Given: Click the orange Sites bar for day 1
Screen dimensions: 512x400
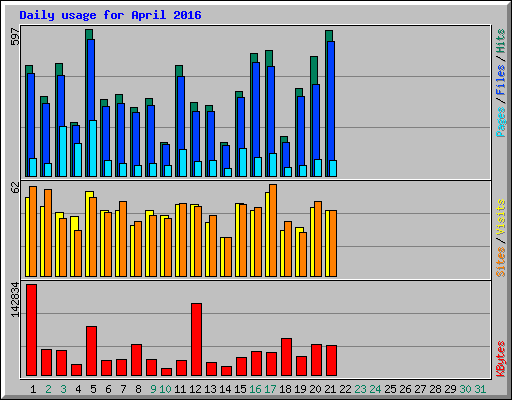Looking at the screenshot, I should 33,232.
